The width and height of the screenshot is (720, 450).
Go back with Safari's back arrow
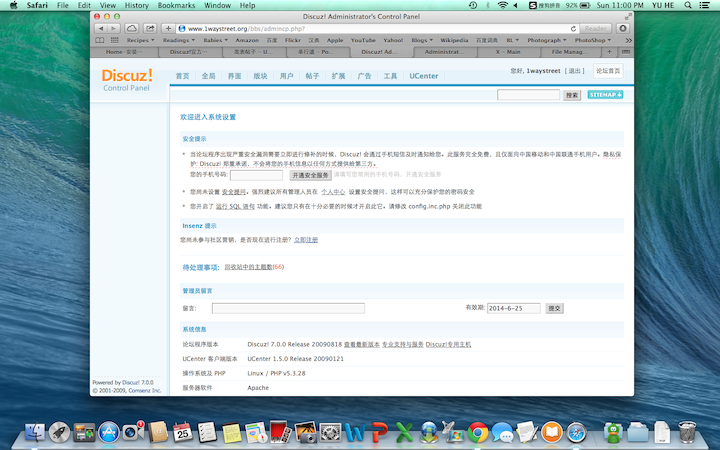pyautogui.click(x=101, y=28)
